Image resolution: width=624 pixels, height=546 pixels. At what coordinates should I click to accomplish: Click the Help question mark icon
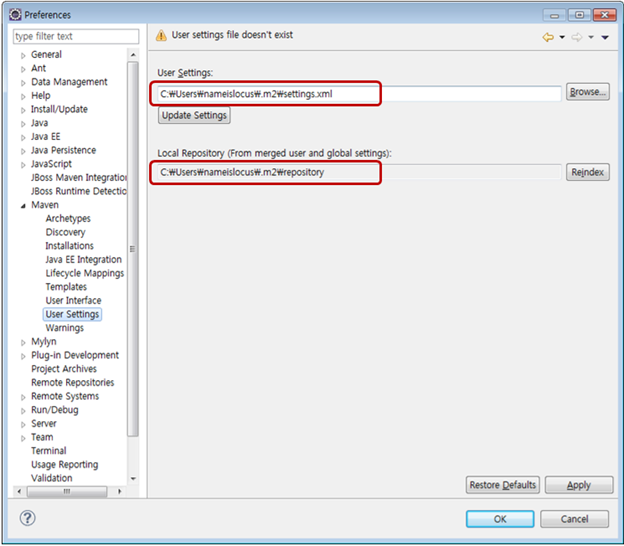(x=29, y=519)
